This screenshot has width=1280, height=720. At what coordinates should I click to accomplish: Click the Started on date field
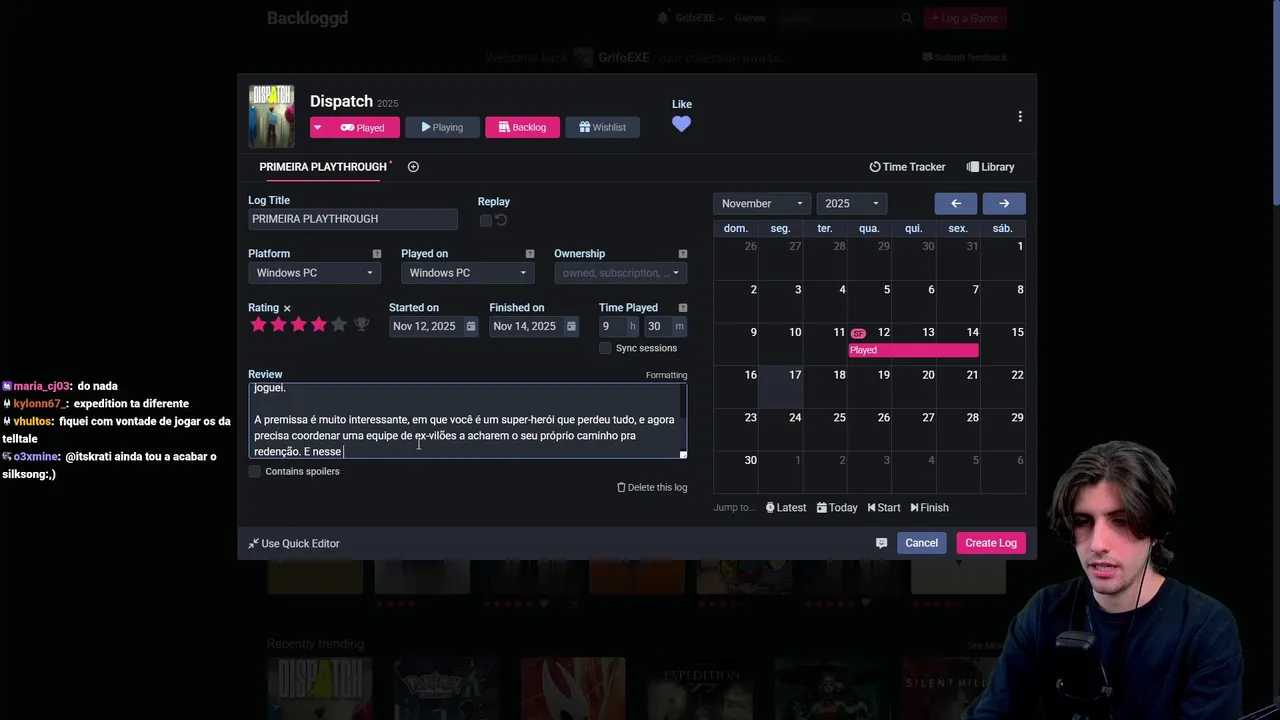pyautogui.click(x=425, y=326)
